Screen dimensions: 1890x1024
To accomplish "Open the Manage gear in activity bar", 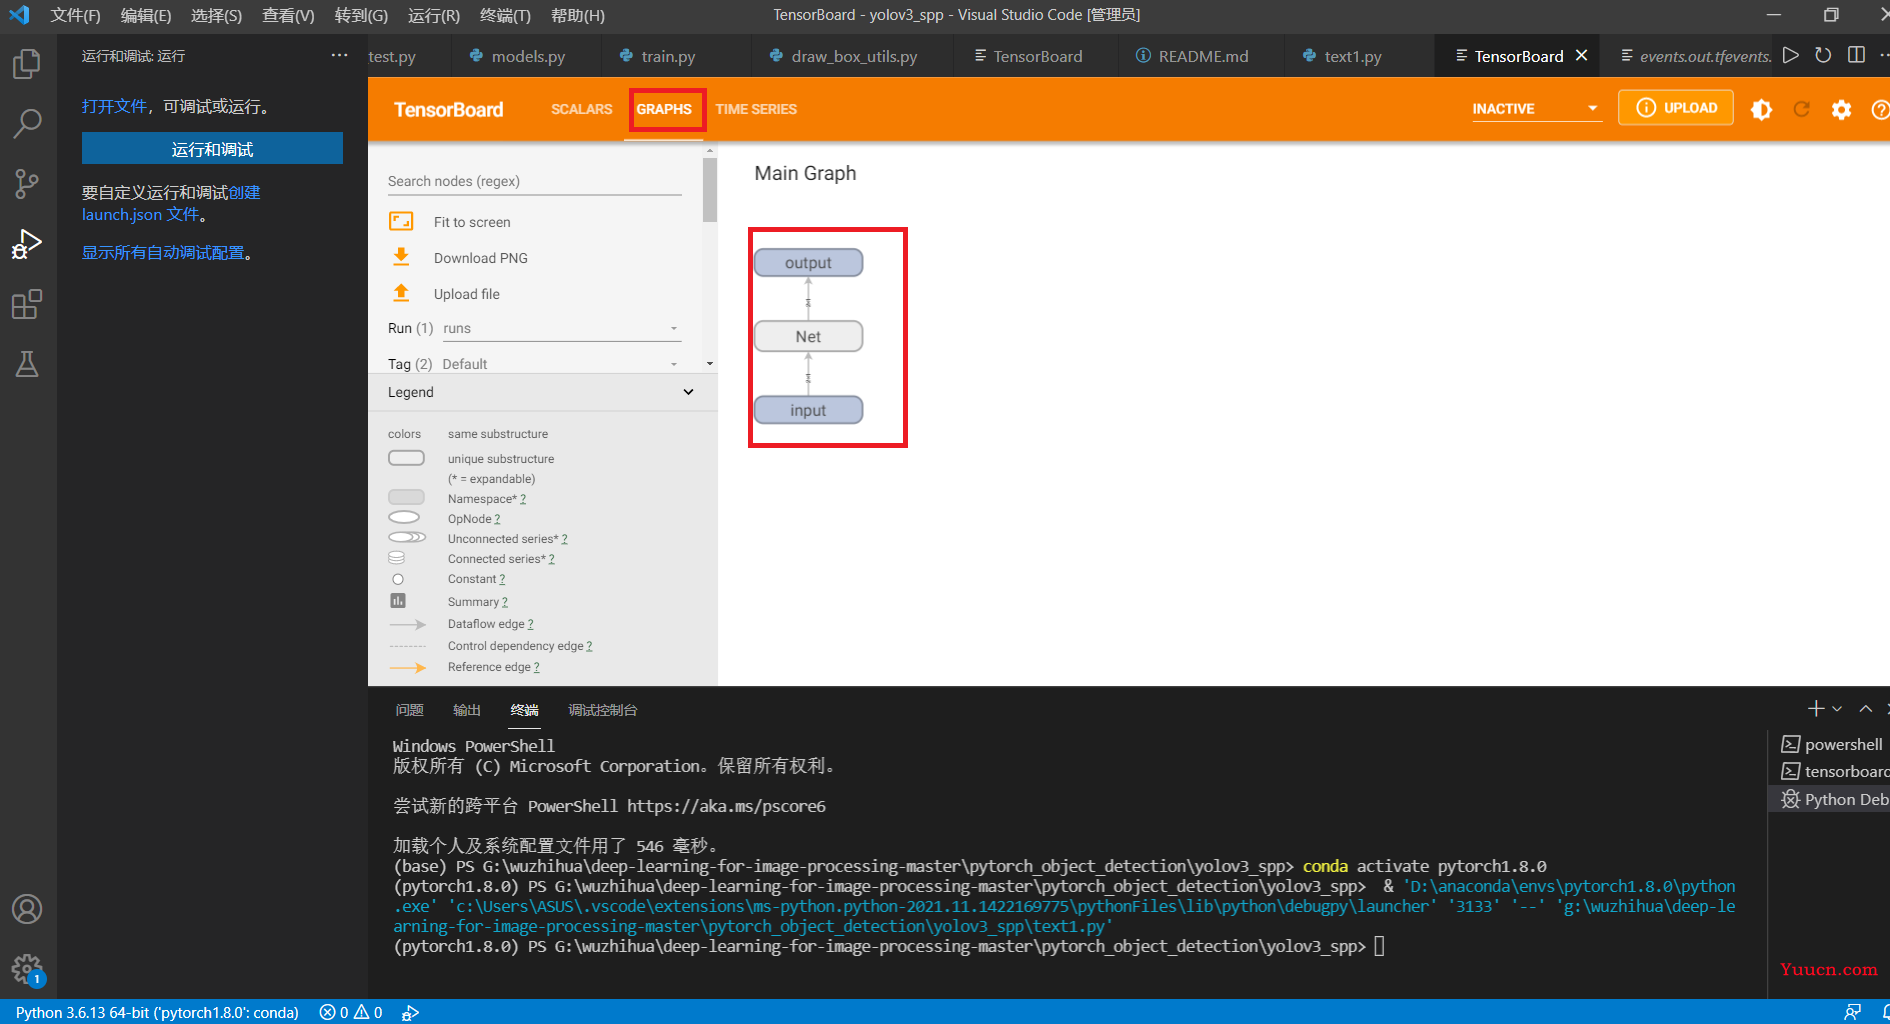I will (x=27, y=969).
